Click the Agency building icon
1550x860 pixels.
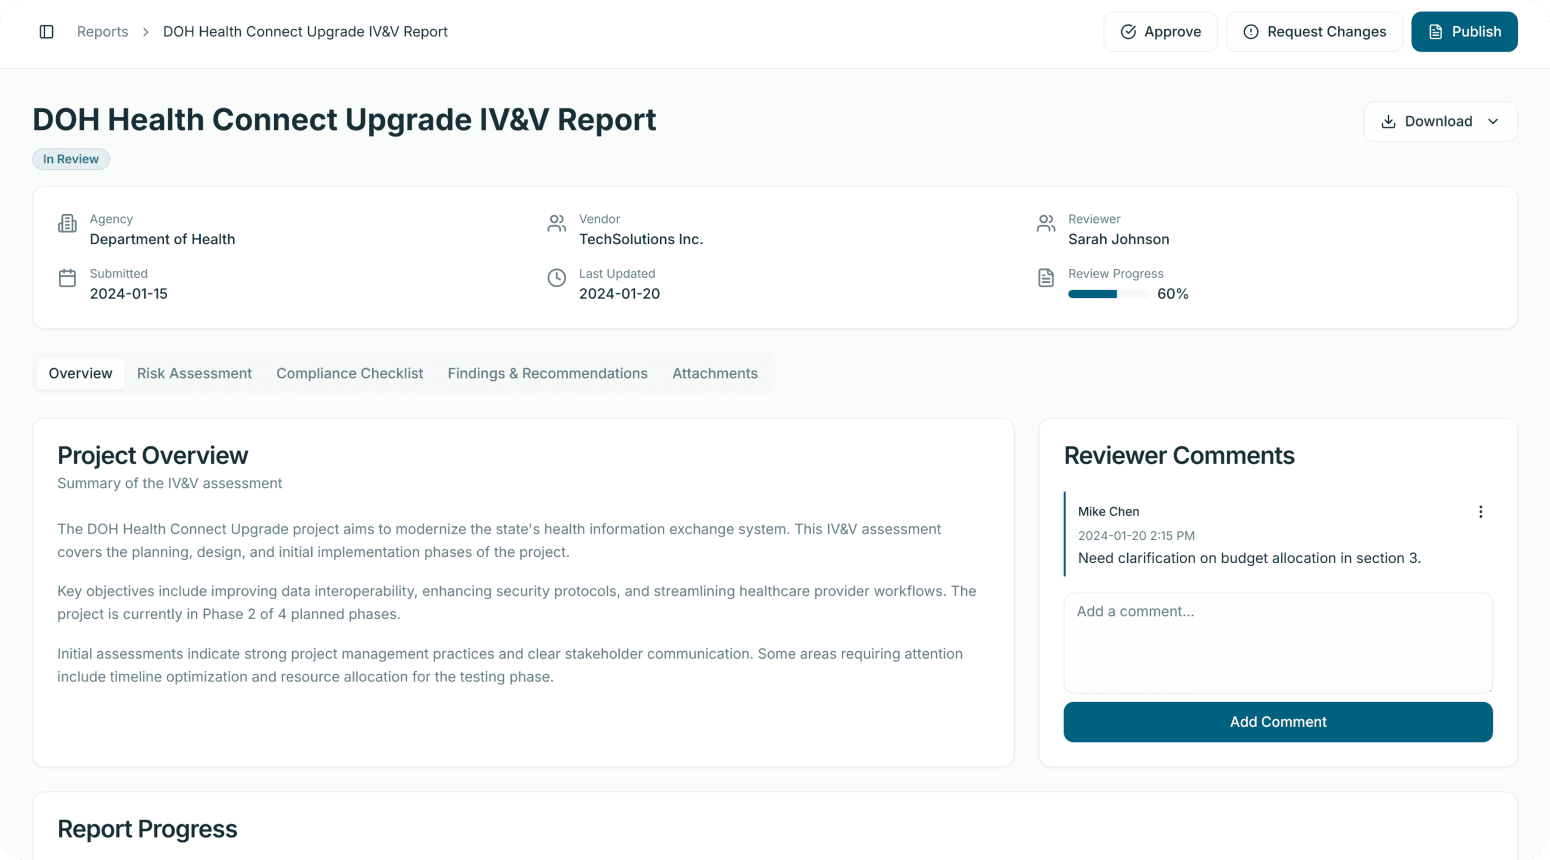tap(67, 224)
